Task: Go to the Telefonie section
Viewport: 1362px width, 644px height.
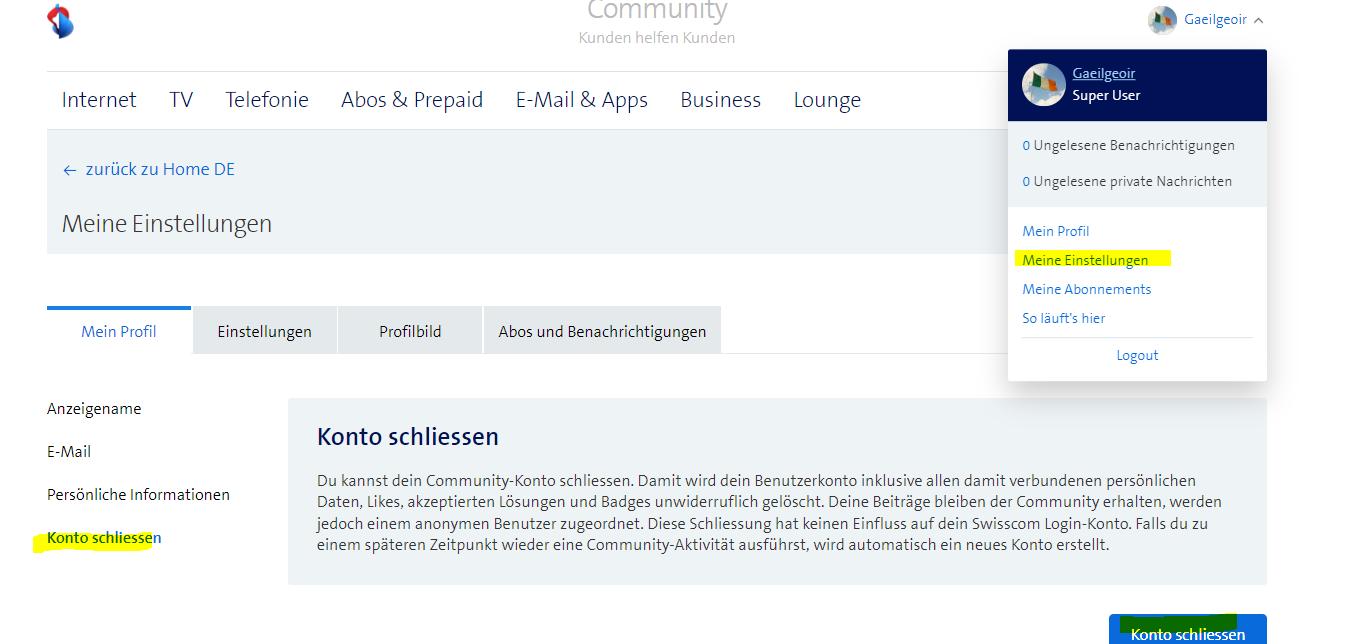Action: [267, 100]
